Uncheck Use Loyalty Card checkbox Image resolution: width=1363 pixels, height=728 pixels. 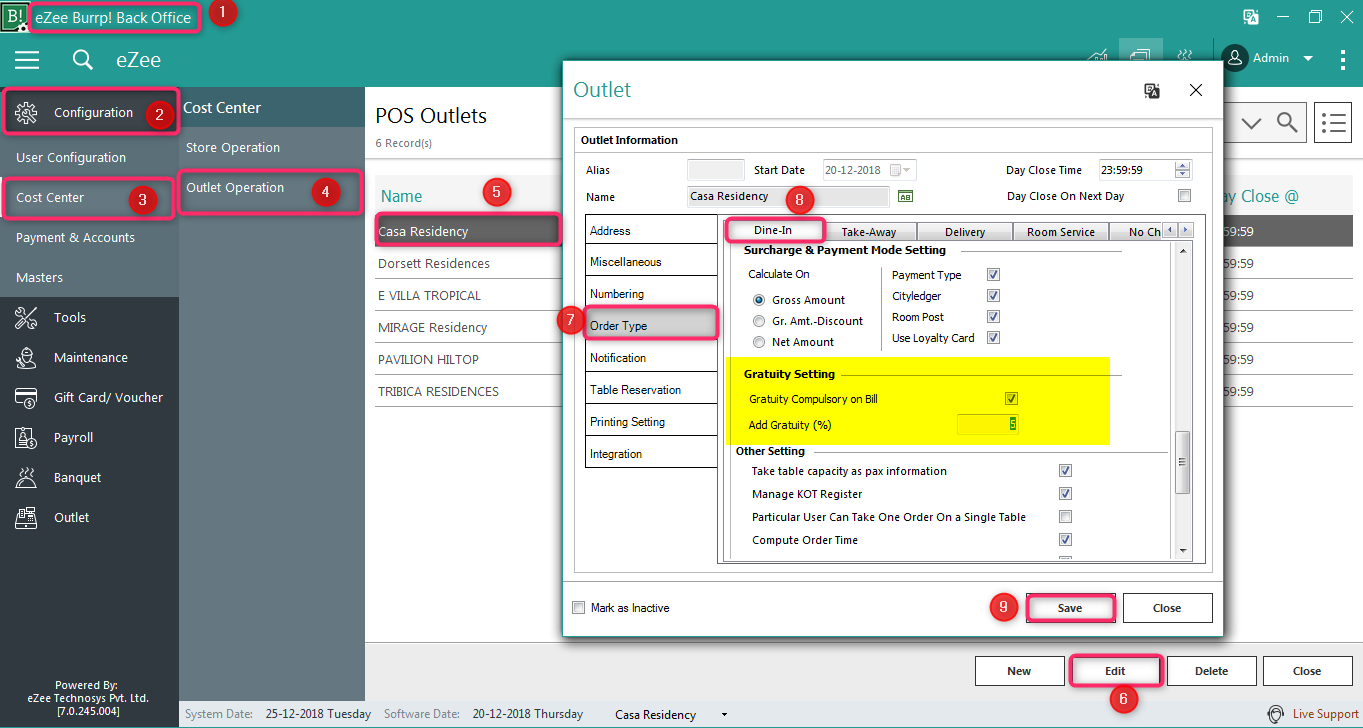993,337
